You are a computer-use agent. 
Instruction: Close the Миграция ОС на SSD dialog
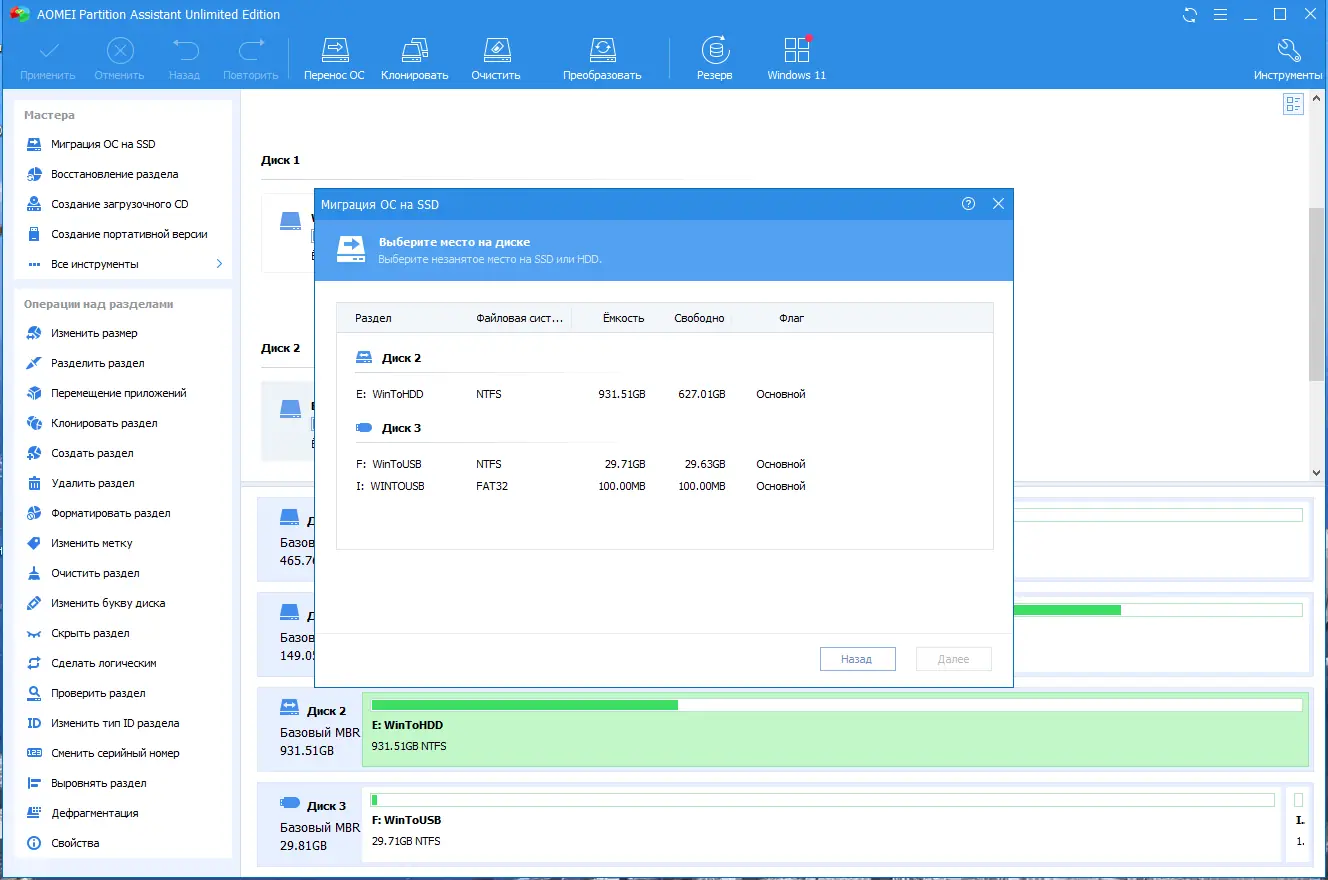(998, 204)
